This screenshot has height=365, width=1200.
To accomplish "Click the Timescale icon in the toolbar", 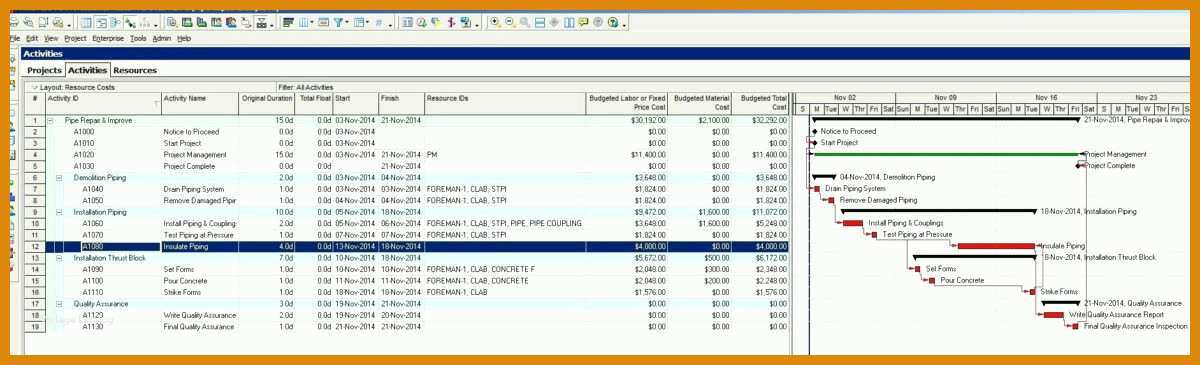I will point(324,21).
